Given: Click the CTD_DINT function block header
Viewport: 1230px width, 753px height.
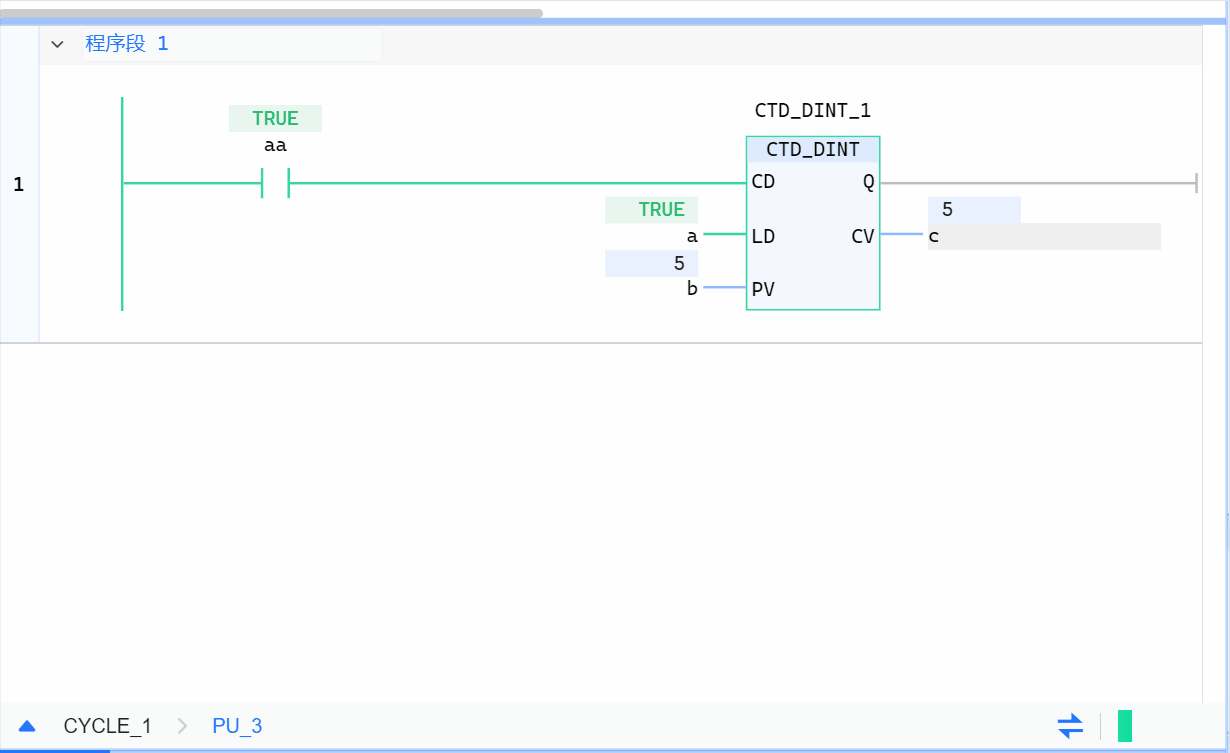Looking at the screenshot, I should tap(812, 150).
